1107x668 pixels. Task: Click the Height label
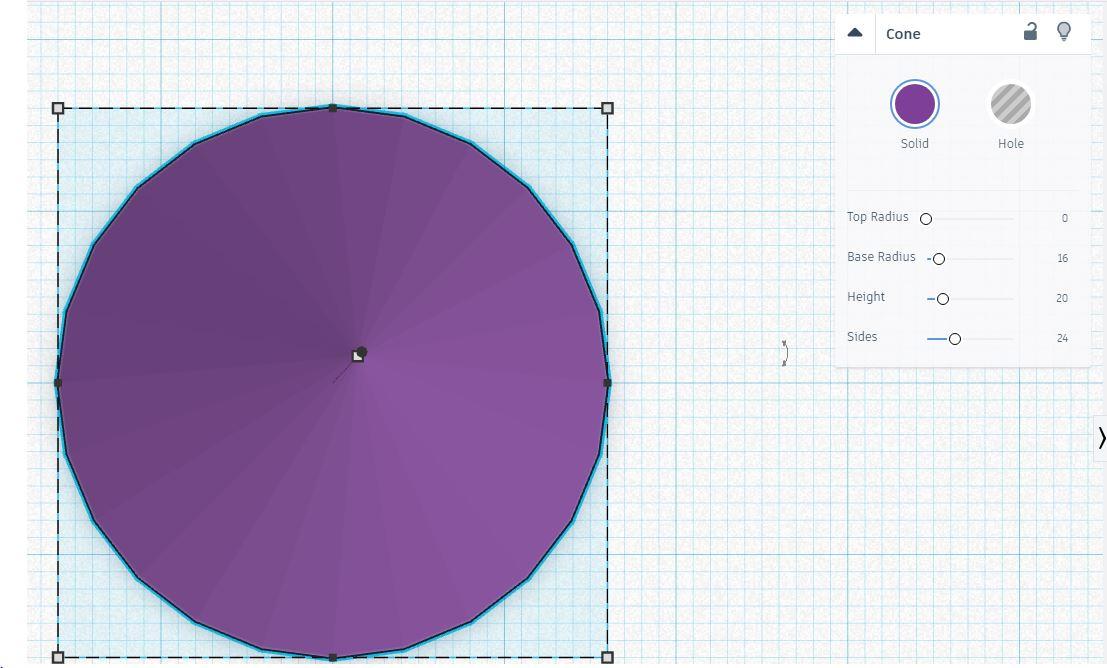866,297
